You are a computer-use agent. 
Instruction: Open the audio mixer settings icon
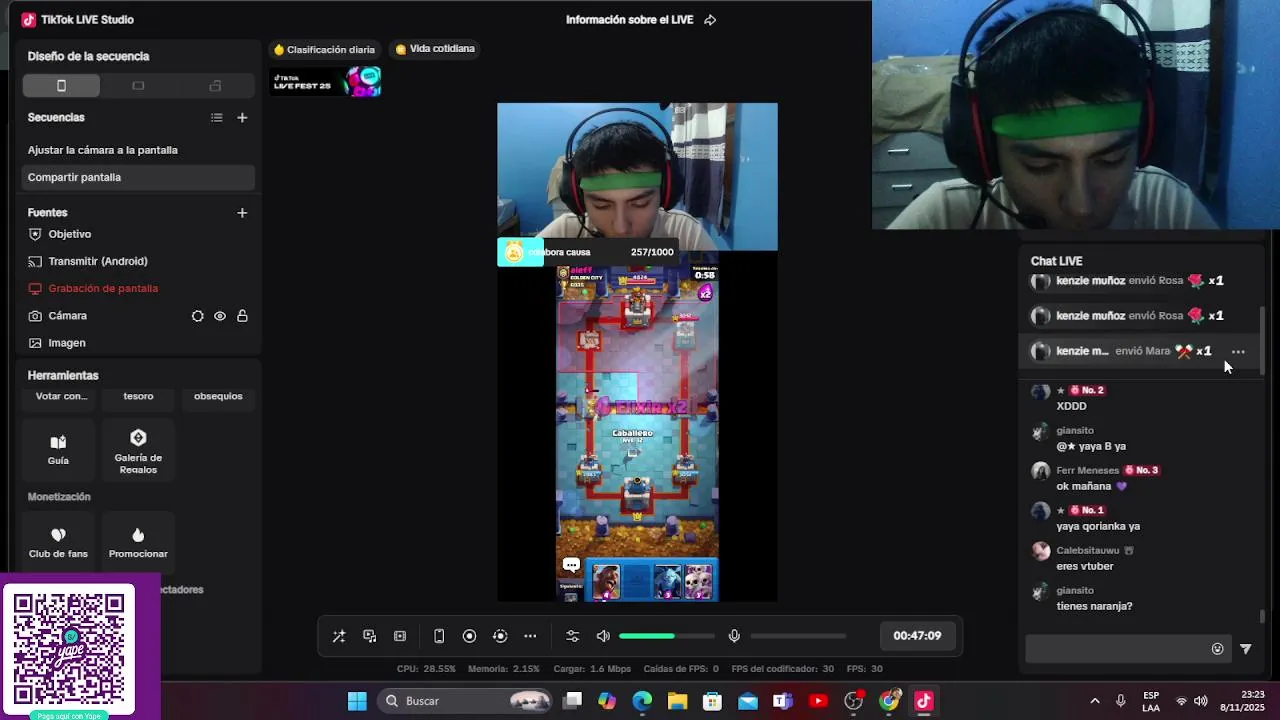point(572,636)
